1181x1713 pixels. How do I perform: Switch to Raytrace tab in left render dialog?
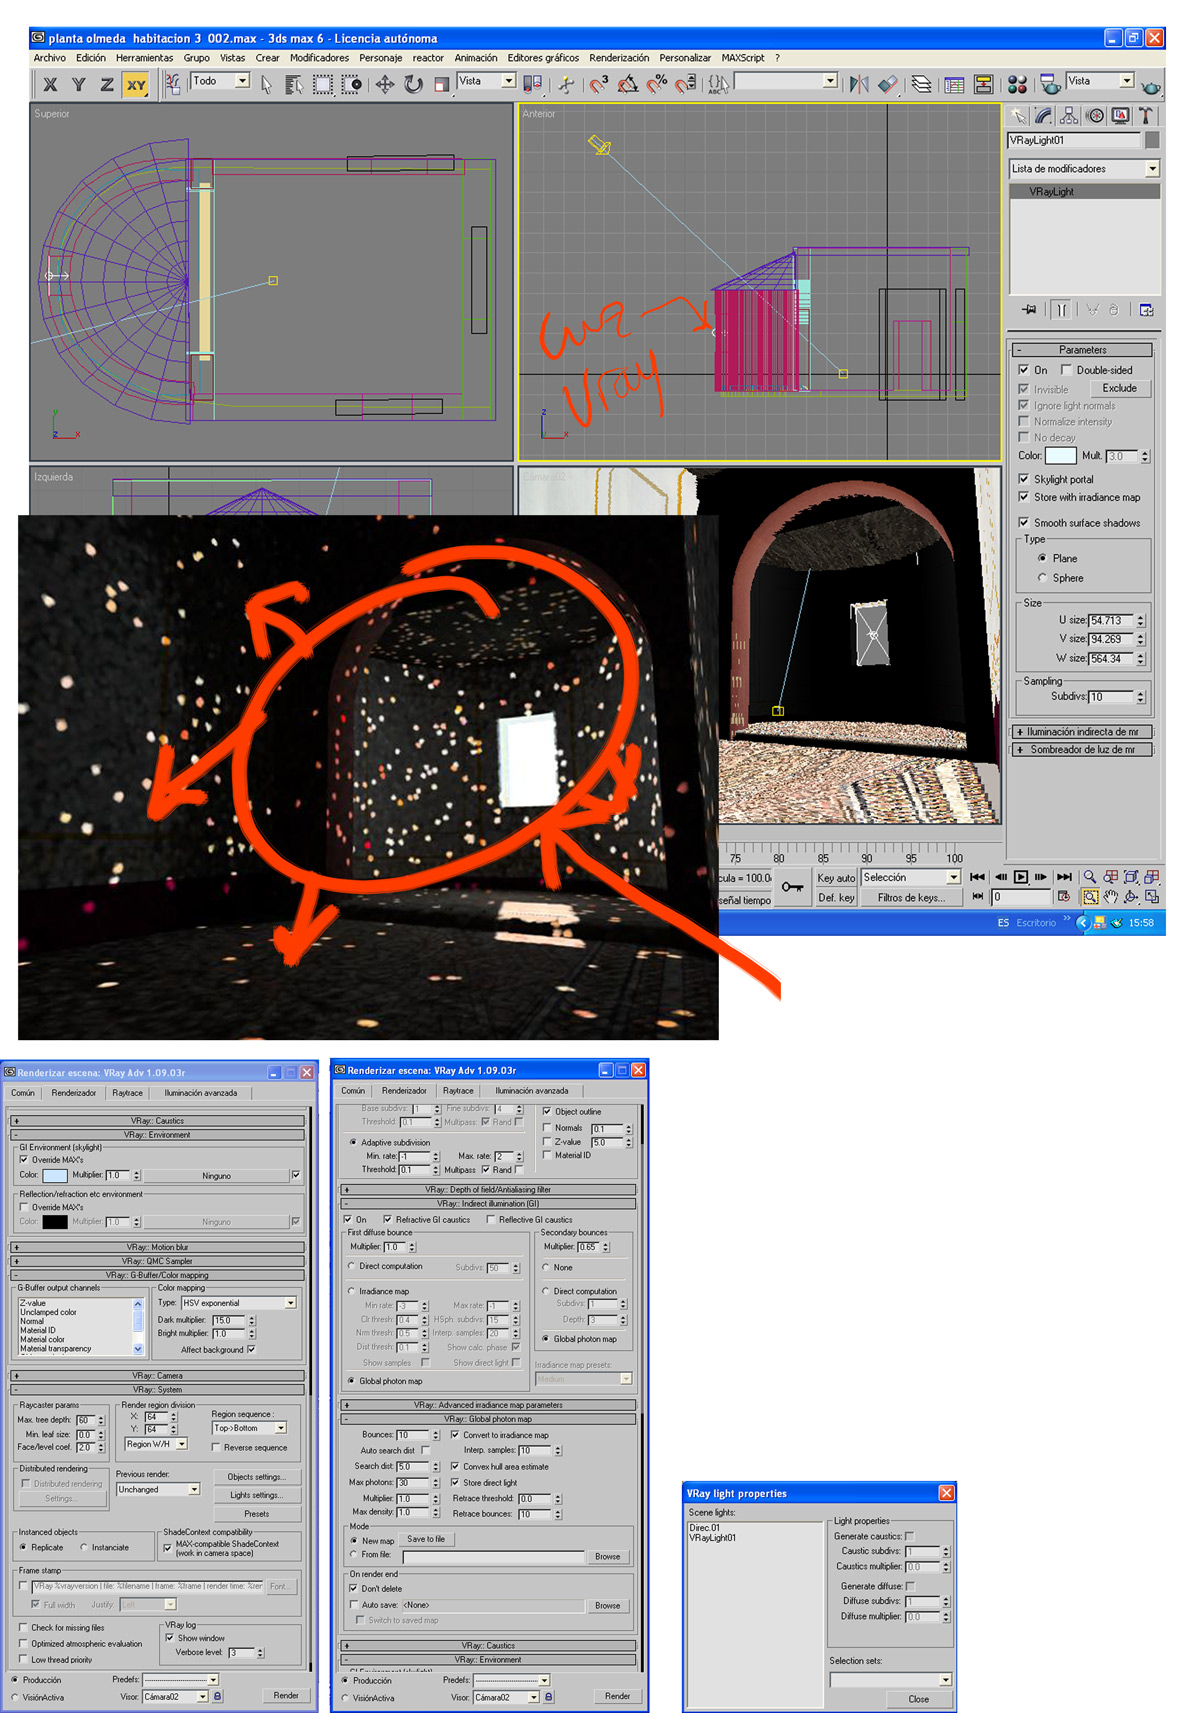[x=127, y=1093]
